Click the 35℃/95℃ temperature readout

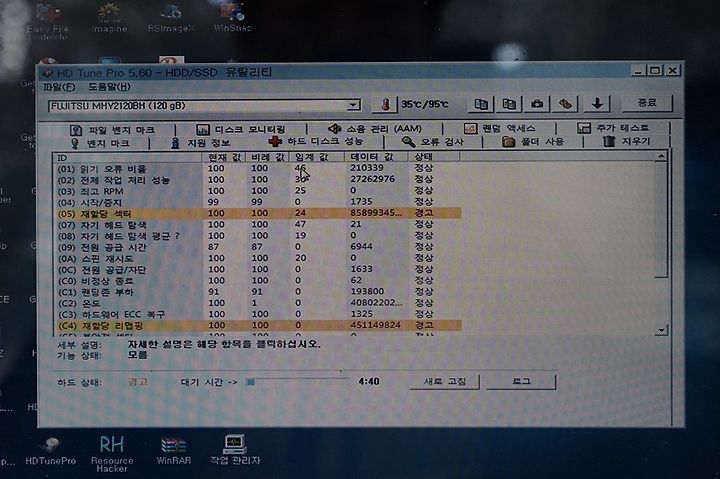(424, 104)
